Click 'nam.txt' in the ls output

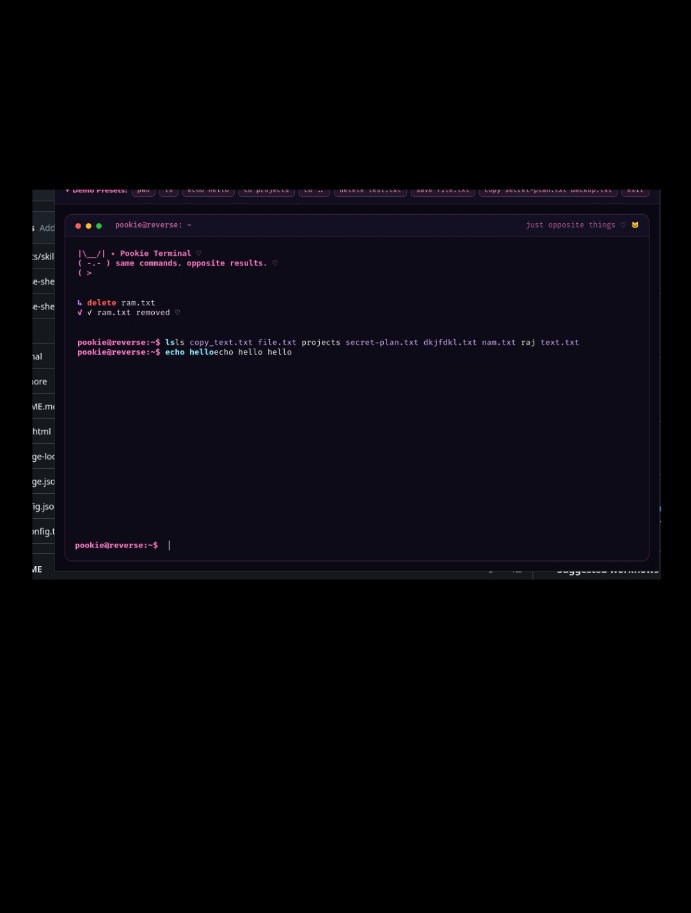coord(498,342)
